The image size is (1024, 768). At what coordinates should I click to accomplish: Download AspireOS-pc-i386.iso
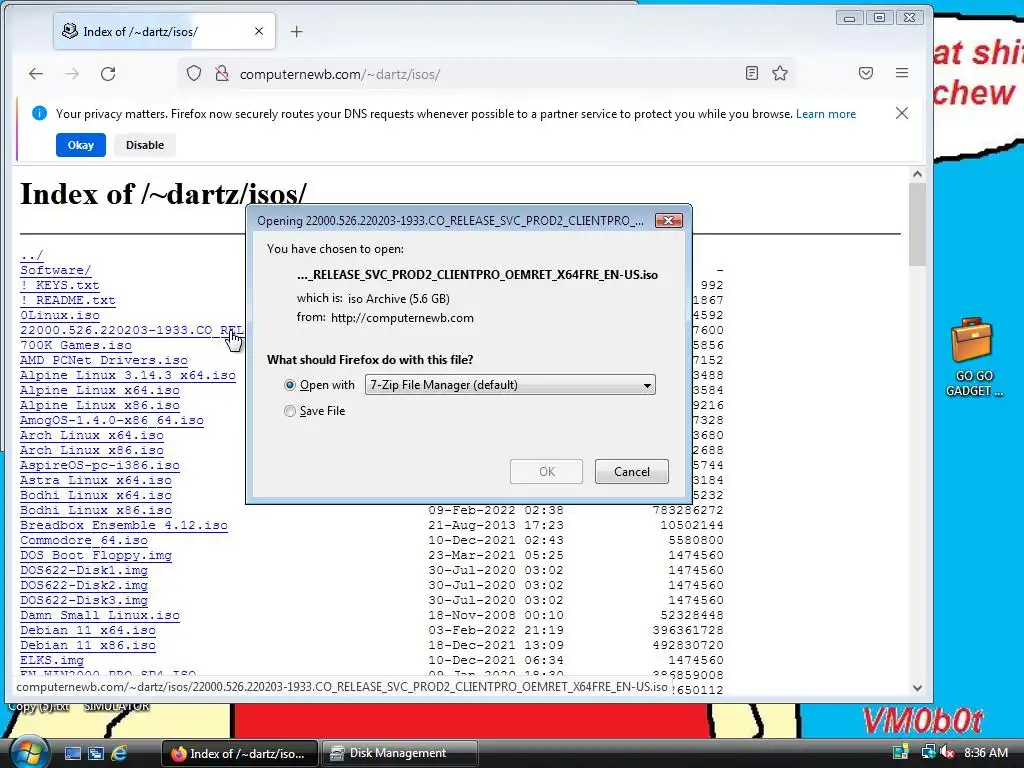[99, 465]
